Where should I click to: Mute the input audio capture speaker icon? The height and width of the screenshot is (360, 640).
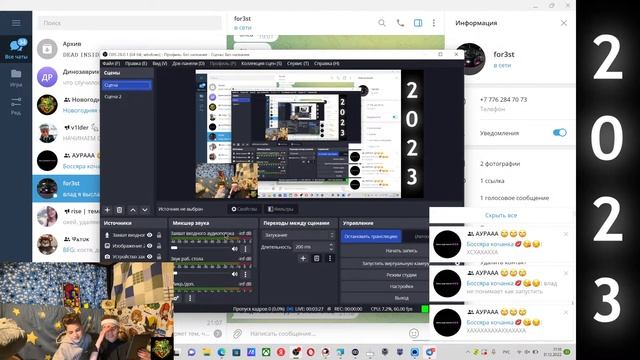[x=235, y=249]
